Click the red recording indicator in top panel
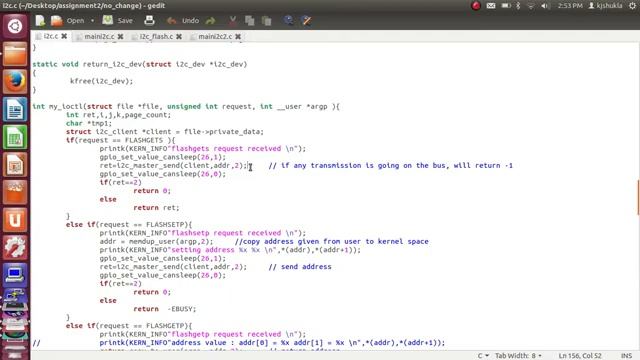Screen dimensions: 640x360 pyautogui.click(x=476, y=6)
